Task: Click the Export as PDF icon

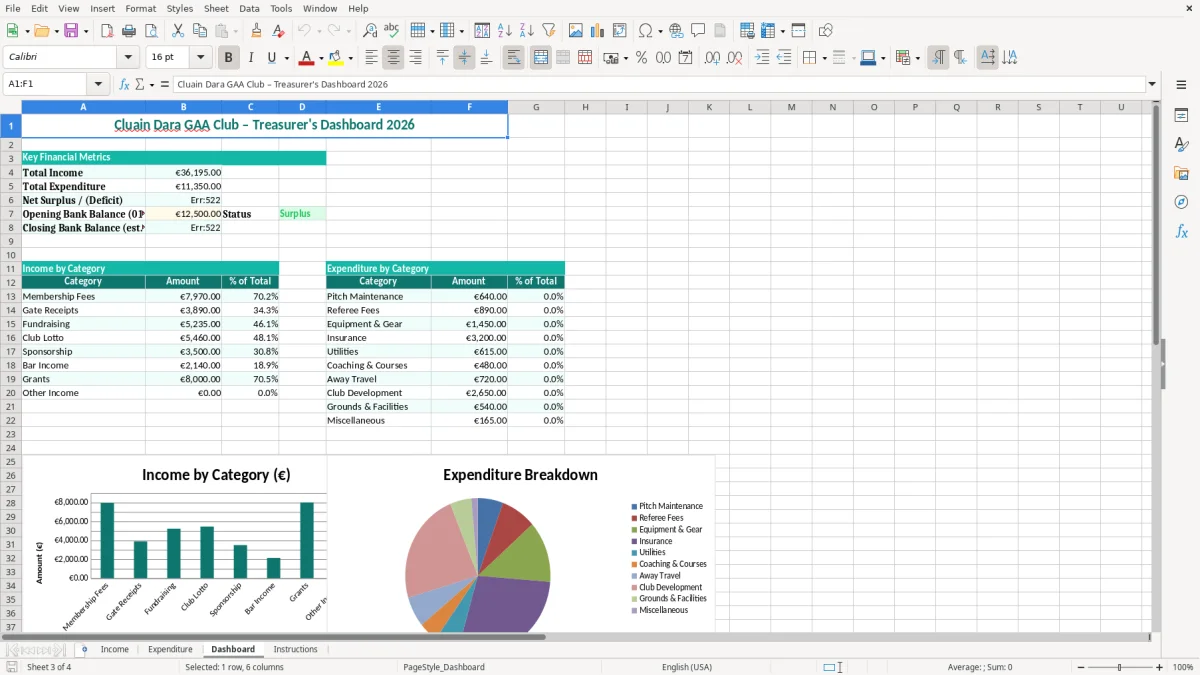Action: pos(107,31)
